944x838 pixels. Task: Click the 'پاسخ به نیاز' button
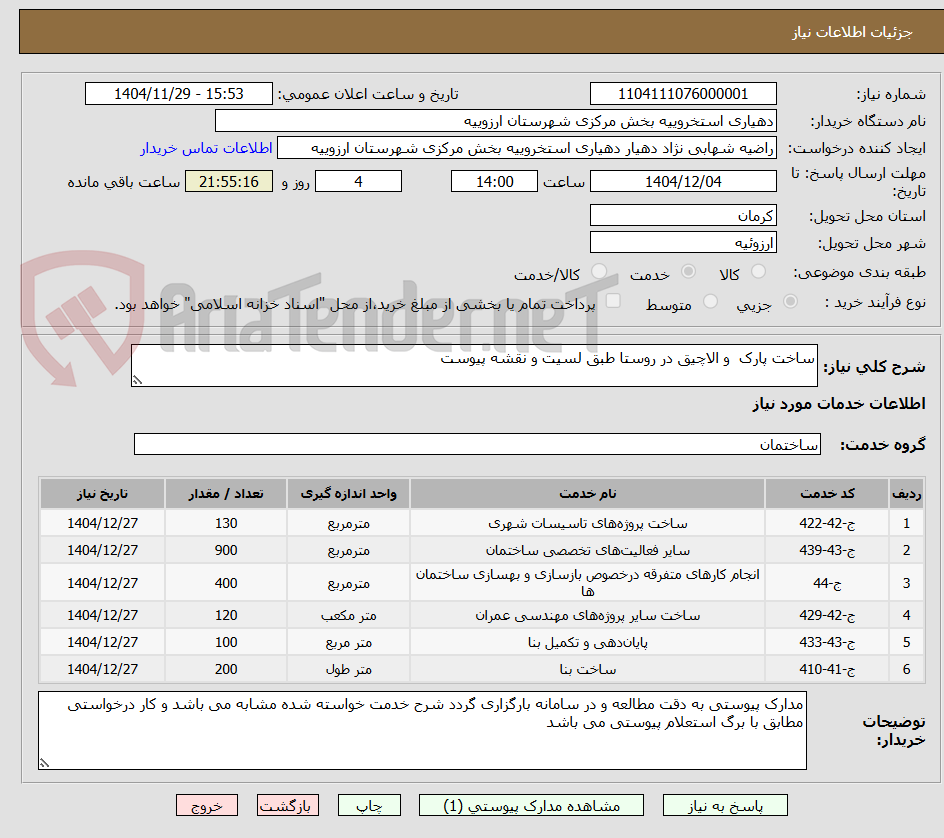click(725, 805)
